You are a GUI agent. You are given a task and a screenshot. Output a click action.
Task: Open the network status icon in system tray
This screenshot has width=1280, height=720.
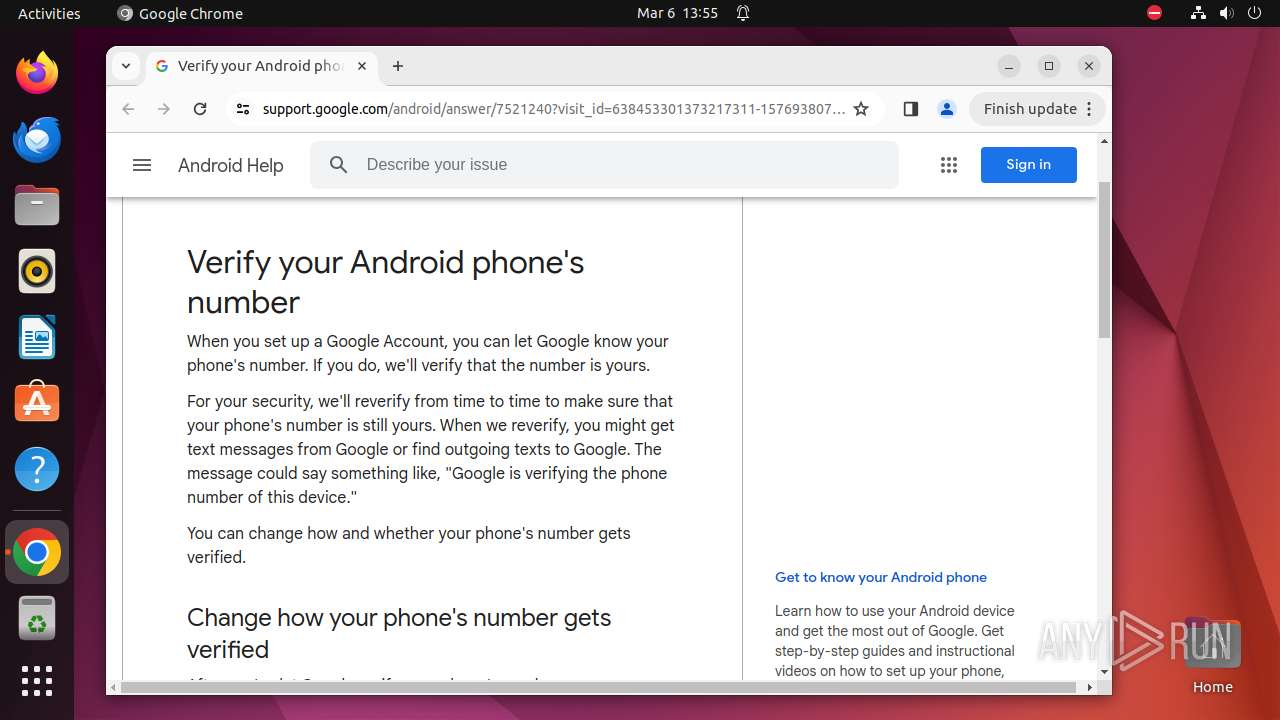pyautogui.click(x=1199, y=13)
